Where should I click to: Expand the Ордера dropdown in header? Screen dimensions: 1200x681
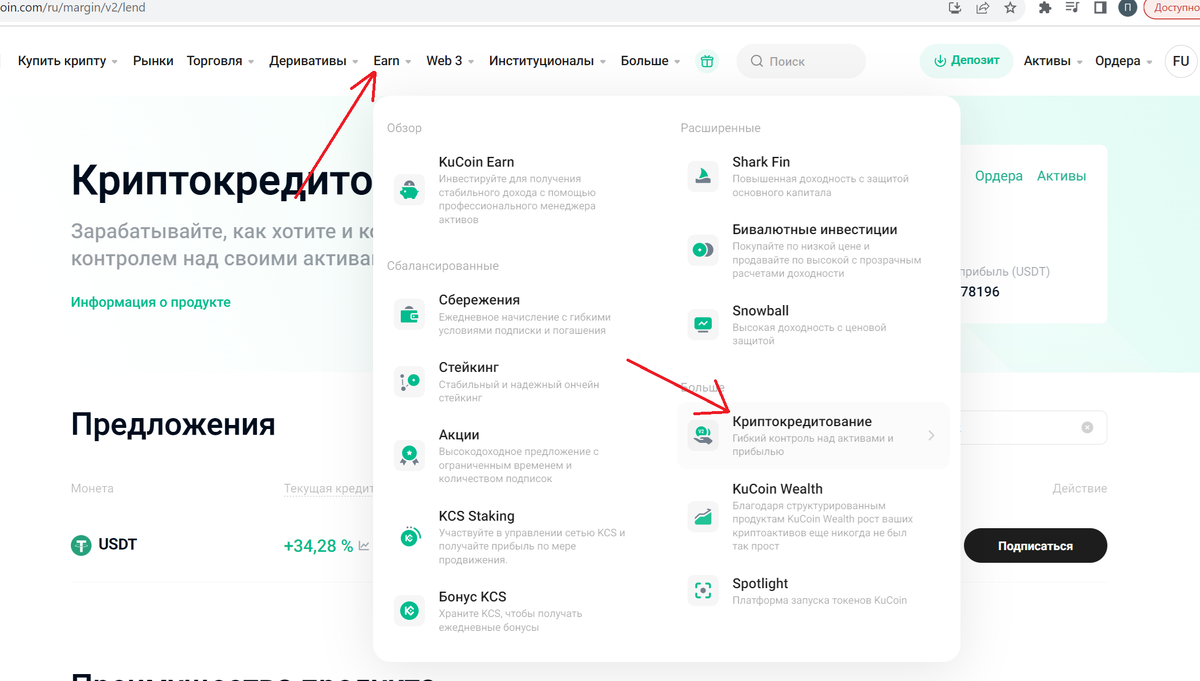tap(1124, 61)
